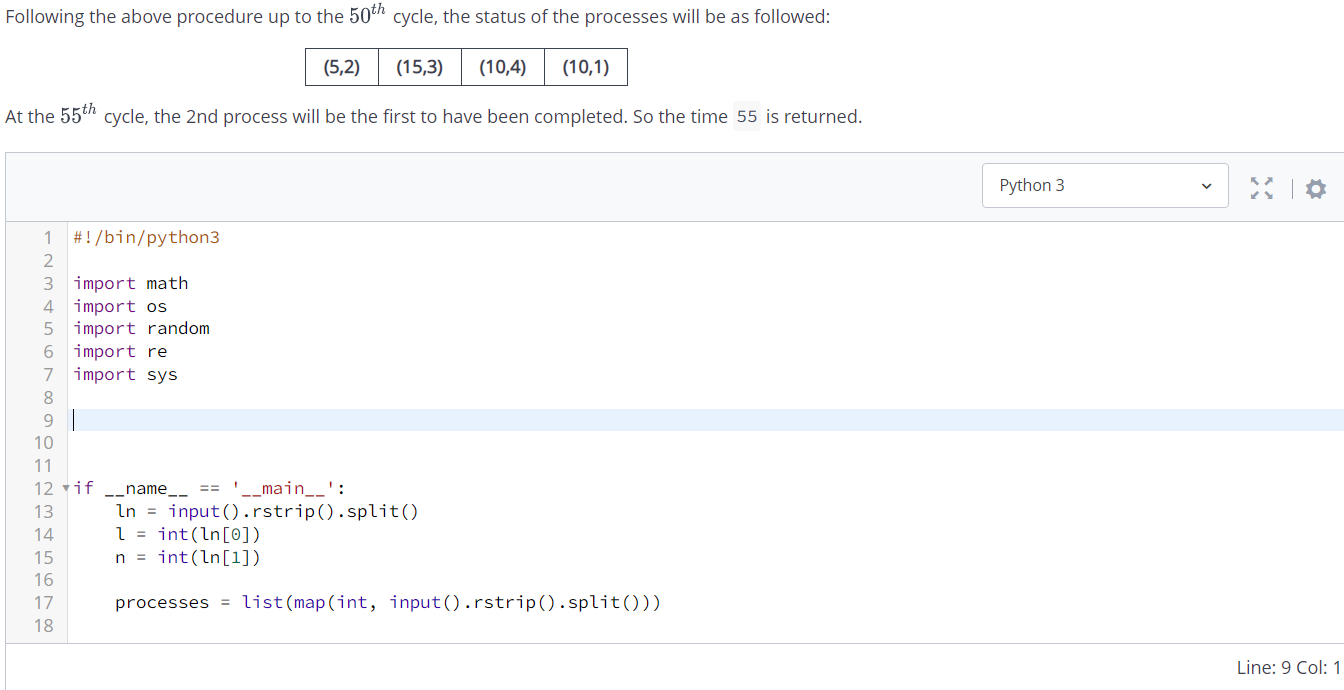The width and height of the screenshot is (1344, 690).
Task: Click the 'n = int(ln[1])' line
Action: [188, 557]
